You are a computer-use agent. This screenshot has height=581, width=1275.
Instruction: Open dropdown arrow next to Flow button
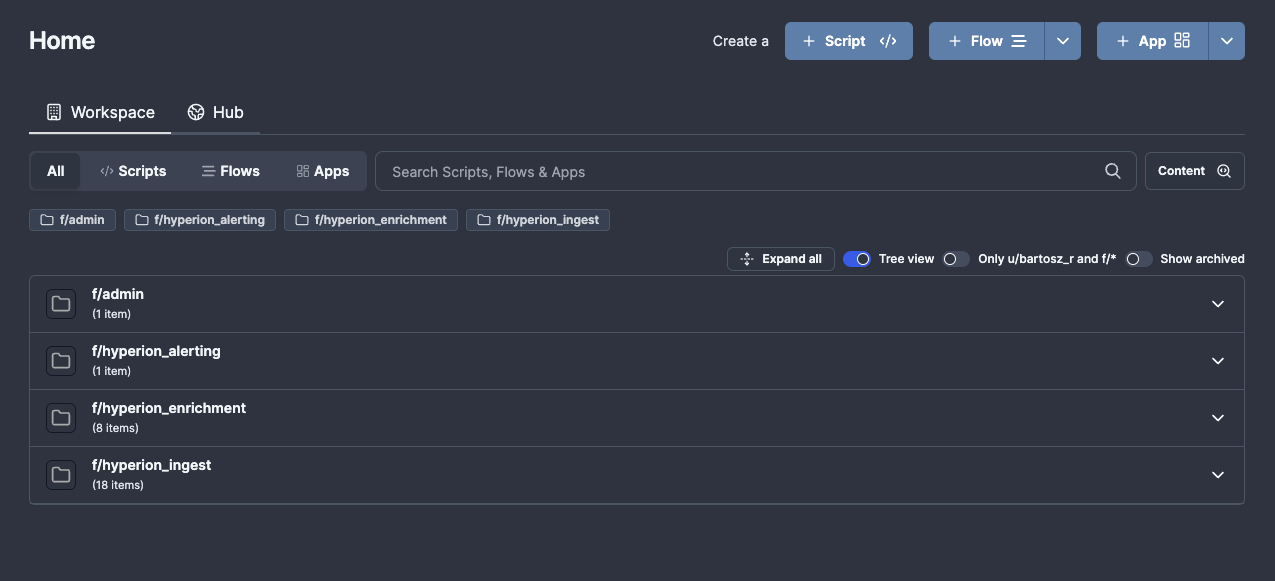point(1062,41)
